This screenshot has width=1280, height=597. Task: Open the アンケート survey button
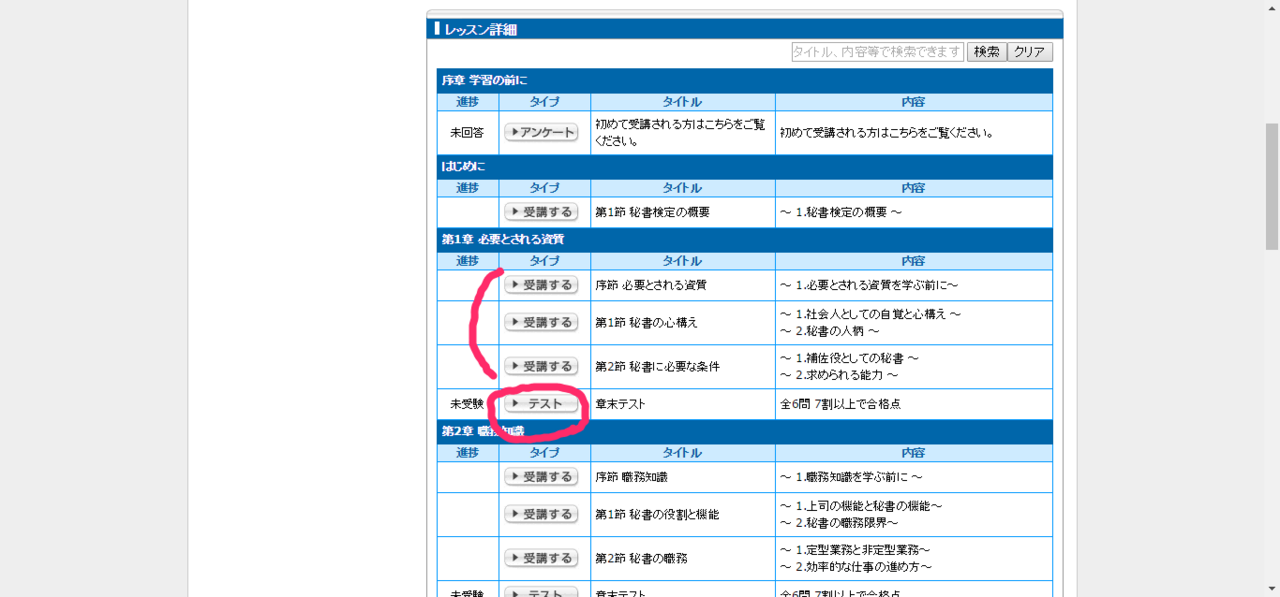click(x=541, y=132)
